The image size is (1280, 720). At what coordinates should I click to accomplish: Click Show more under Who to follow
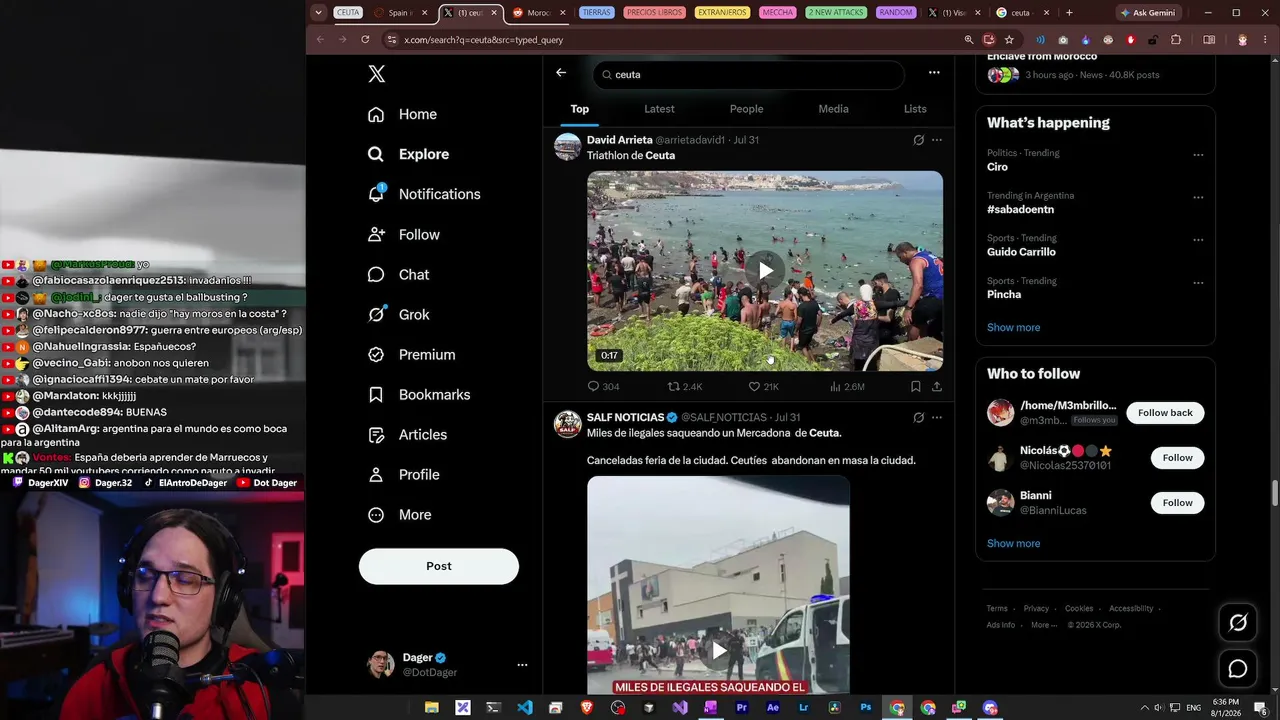1013,543
